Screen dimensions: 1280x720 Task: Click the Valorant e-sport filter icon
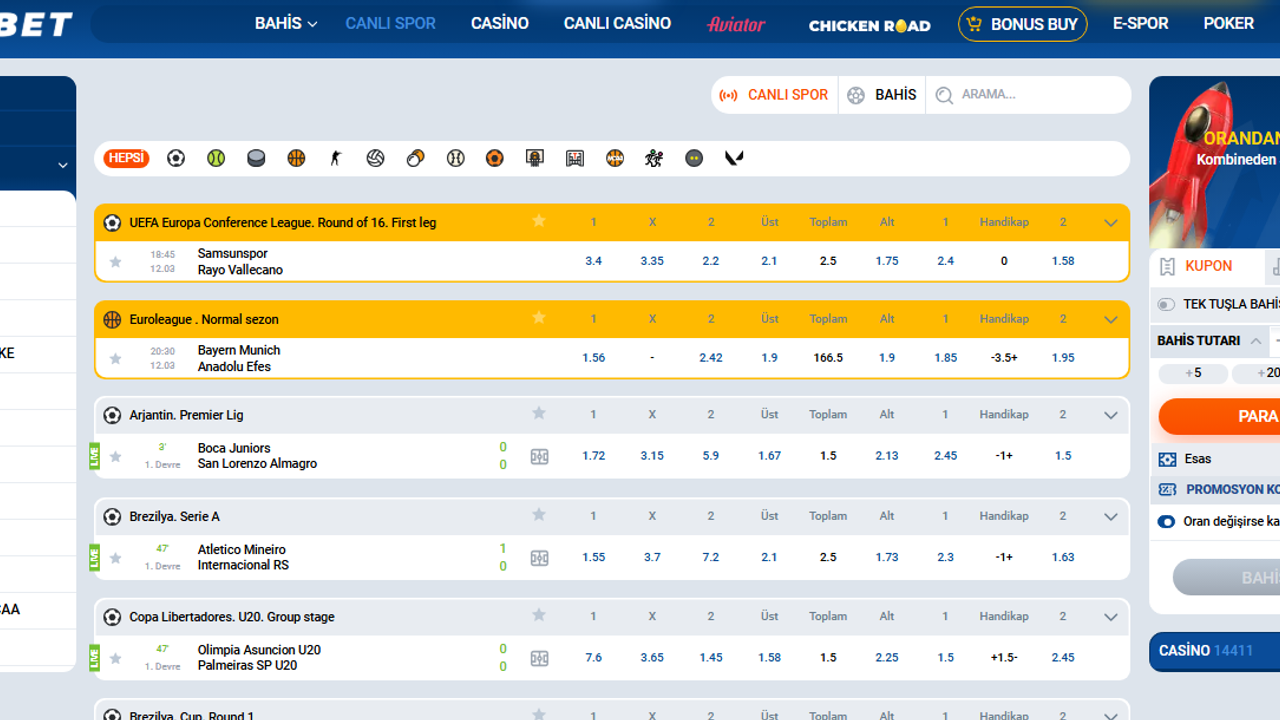click(734, 158)
